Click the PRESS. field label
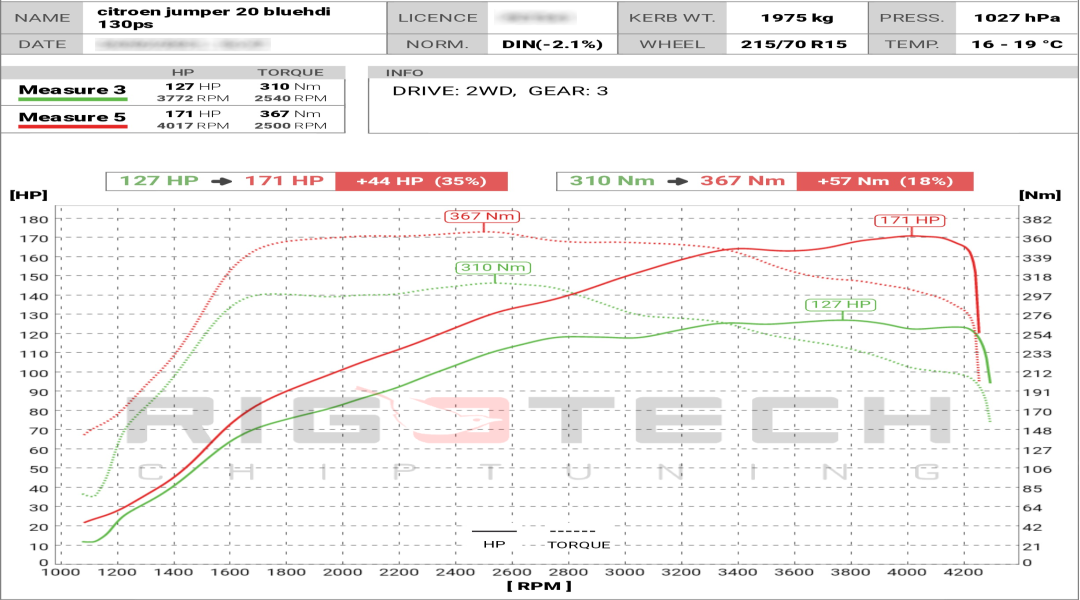Viewport: 1080px width, 600px height. click(912, 18)
